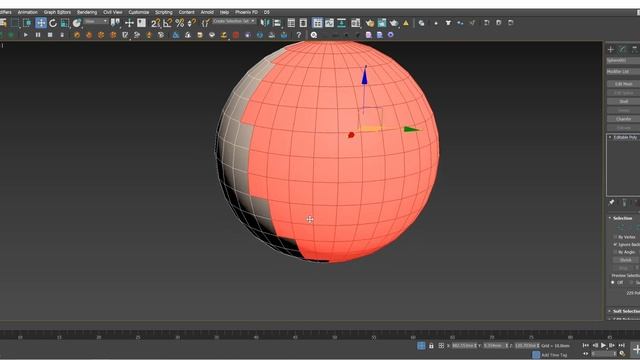Enable the By Angle checkbox

click(615, 252)
